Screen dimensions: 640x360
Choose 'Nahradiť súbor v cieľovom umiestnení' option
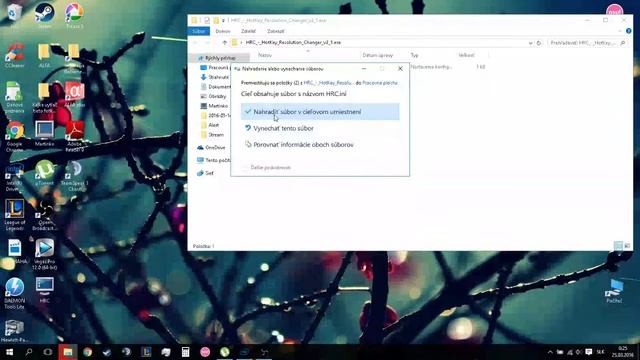pos(320,112)
